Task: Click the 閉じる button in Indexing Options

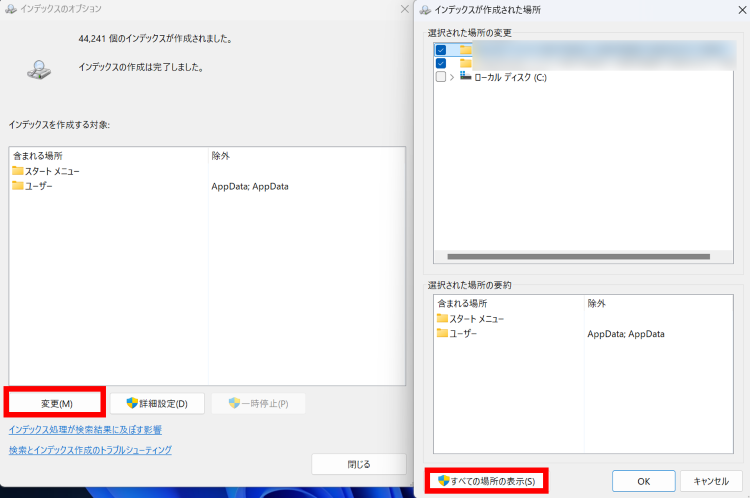Action: (x=359, y=464)
